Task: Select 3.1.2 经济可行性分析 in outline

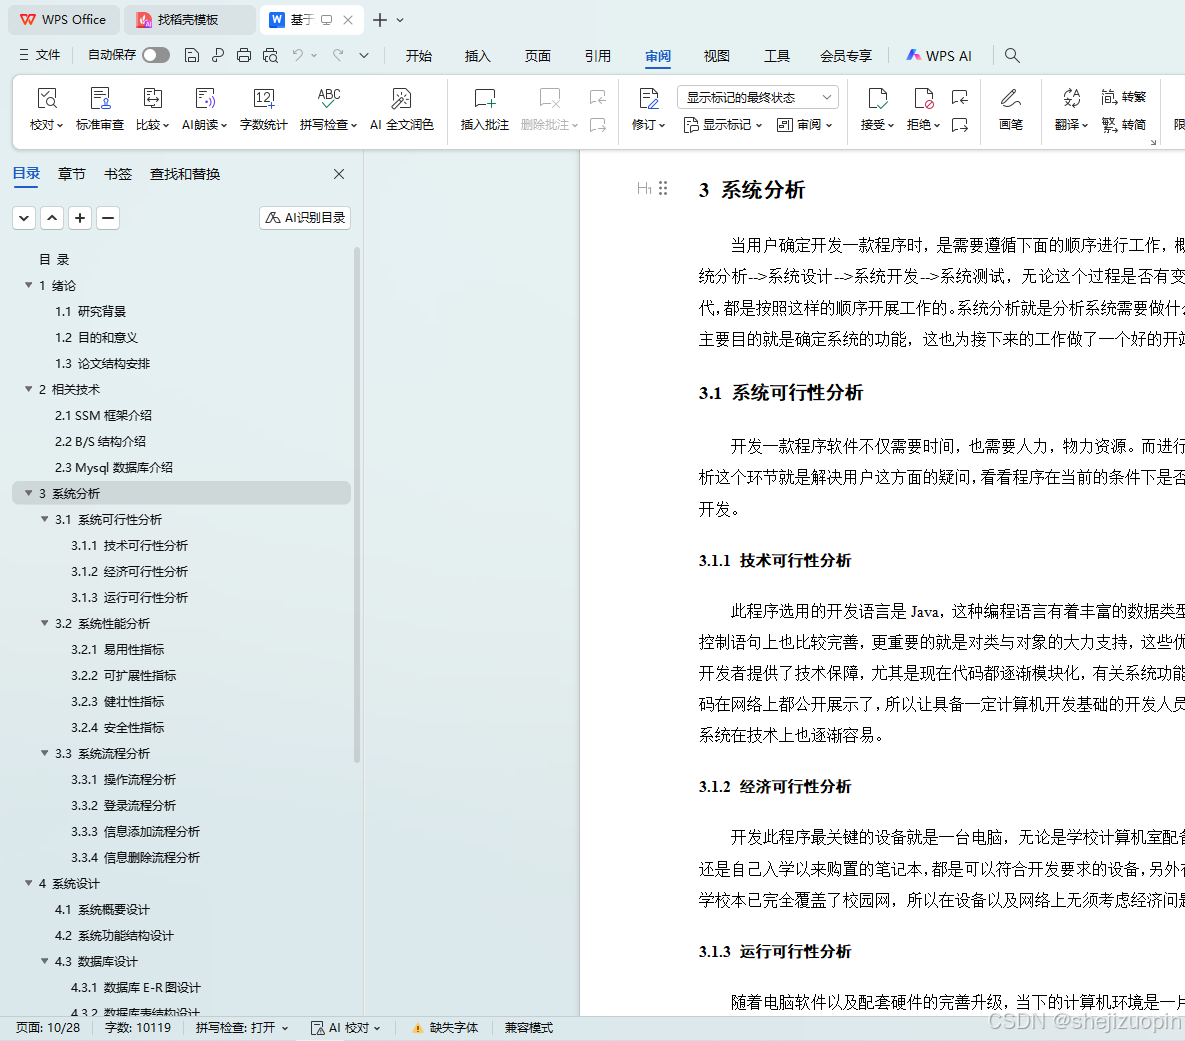Action: (129, 572)
